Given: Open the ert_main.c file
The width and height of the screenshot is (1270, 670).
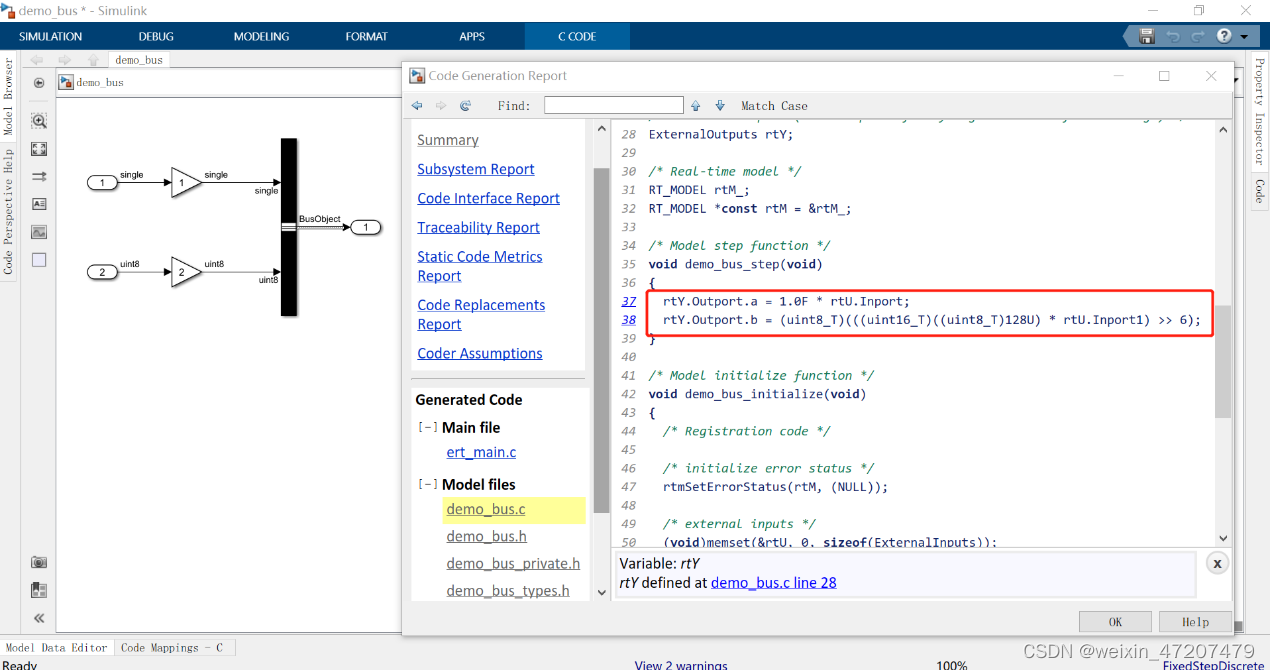Looking at the screenshot, I should pyautogui.click(x=481, y=452).
